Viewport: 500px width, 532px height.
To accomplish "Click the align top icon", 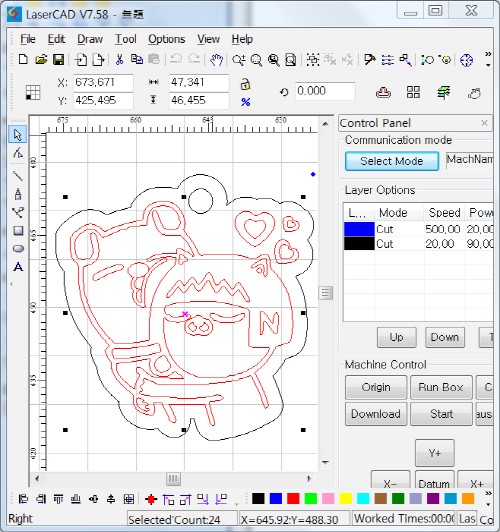I will (58, 499).
